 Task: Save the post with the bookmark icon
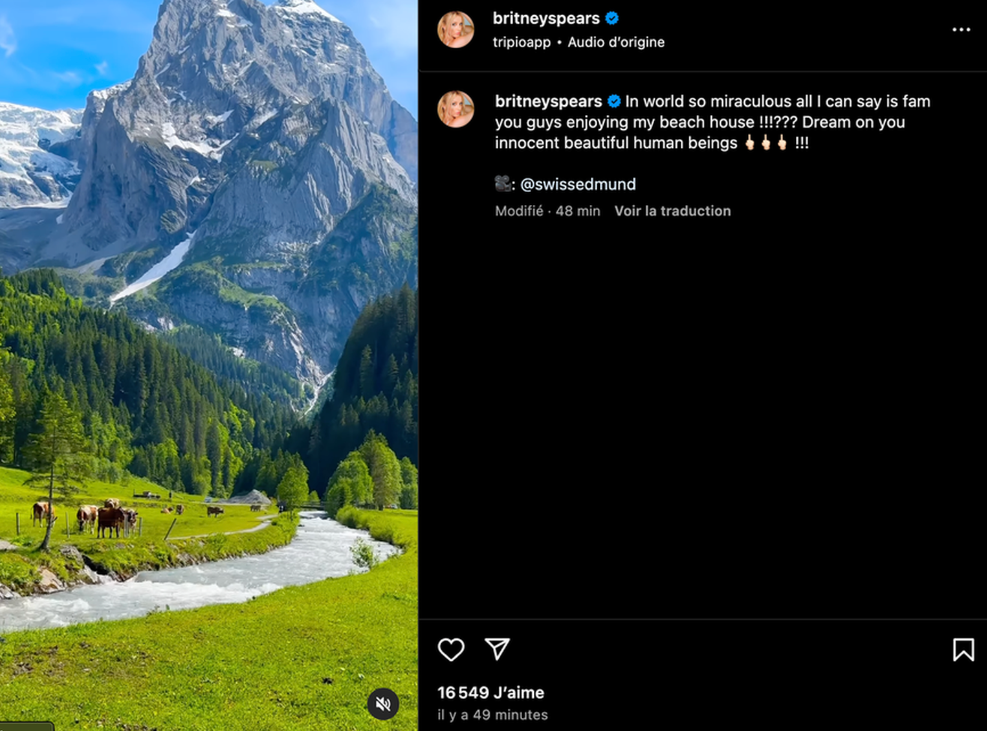click(x=963, y=650)
